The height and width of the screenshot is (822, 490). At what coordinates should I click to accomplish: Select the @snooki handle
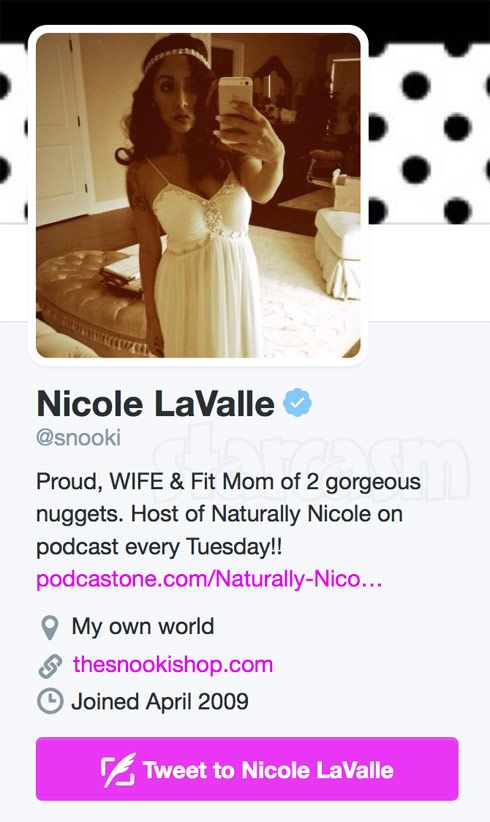[79, 437]
